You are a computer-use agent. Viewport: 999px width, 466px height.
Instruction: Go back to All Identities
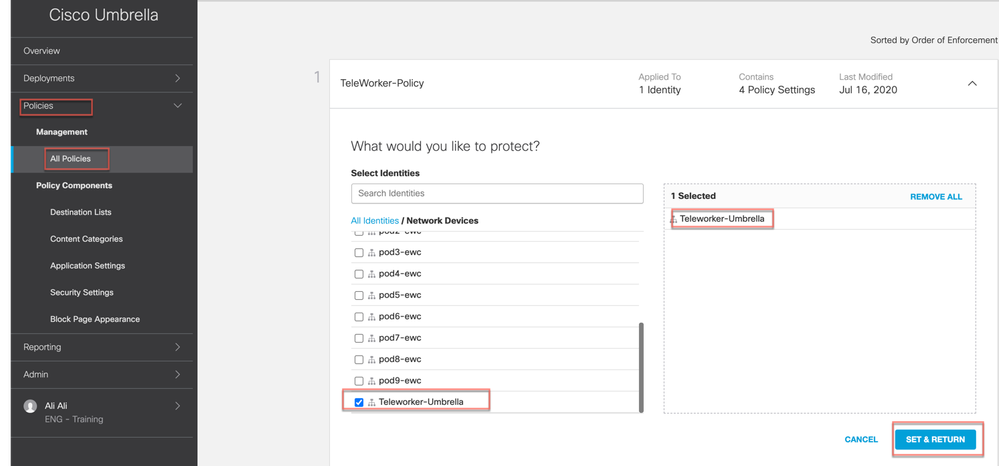(375, 221)
